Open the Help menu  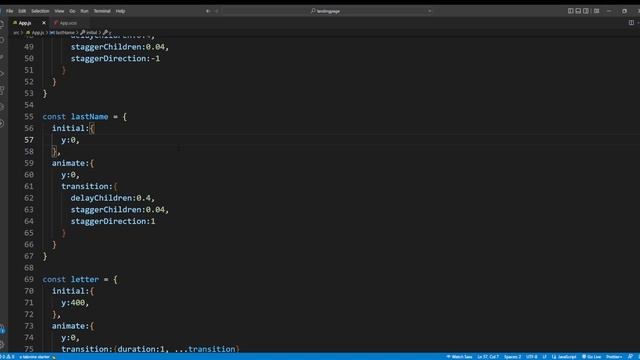120,11
